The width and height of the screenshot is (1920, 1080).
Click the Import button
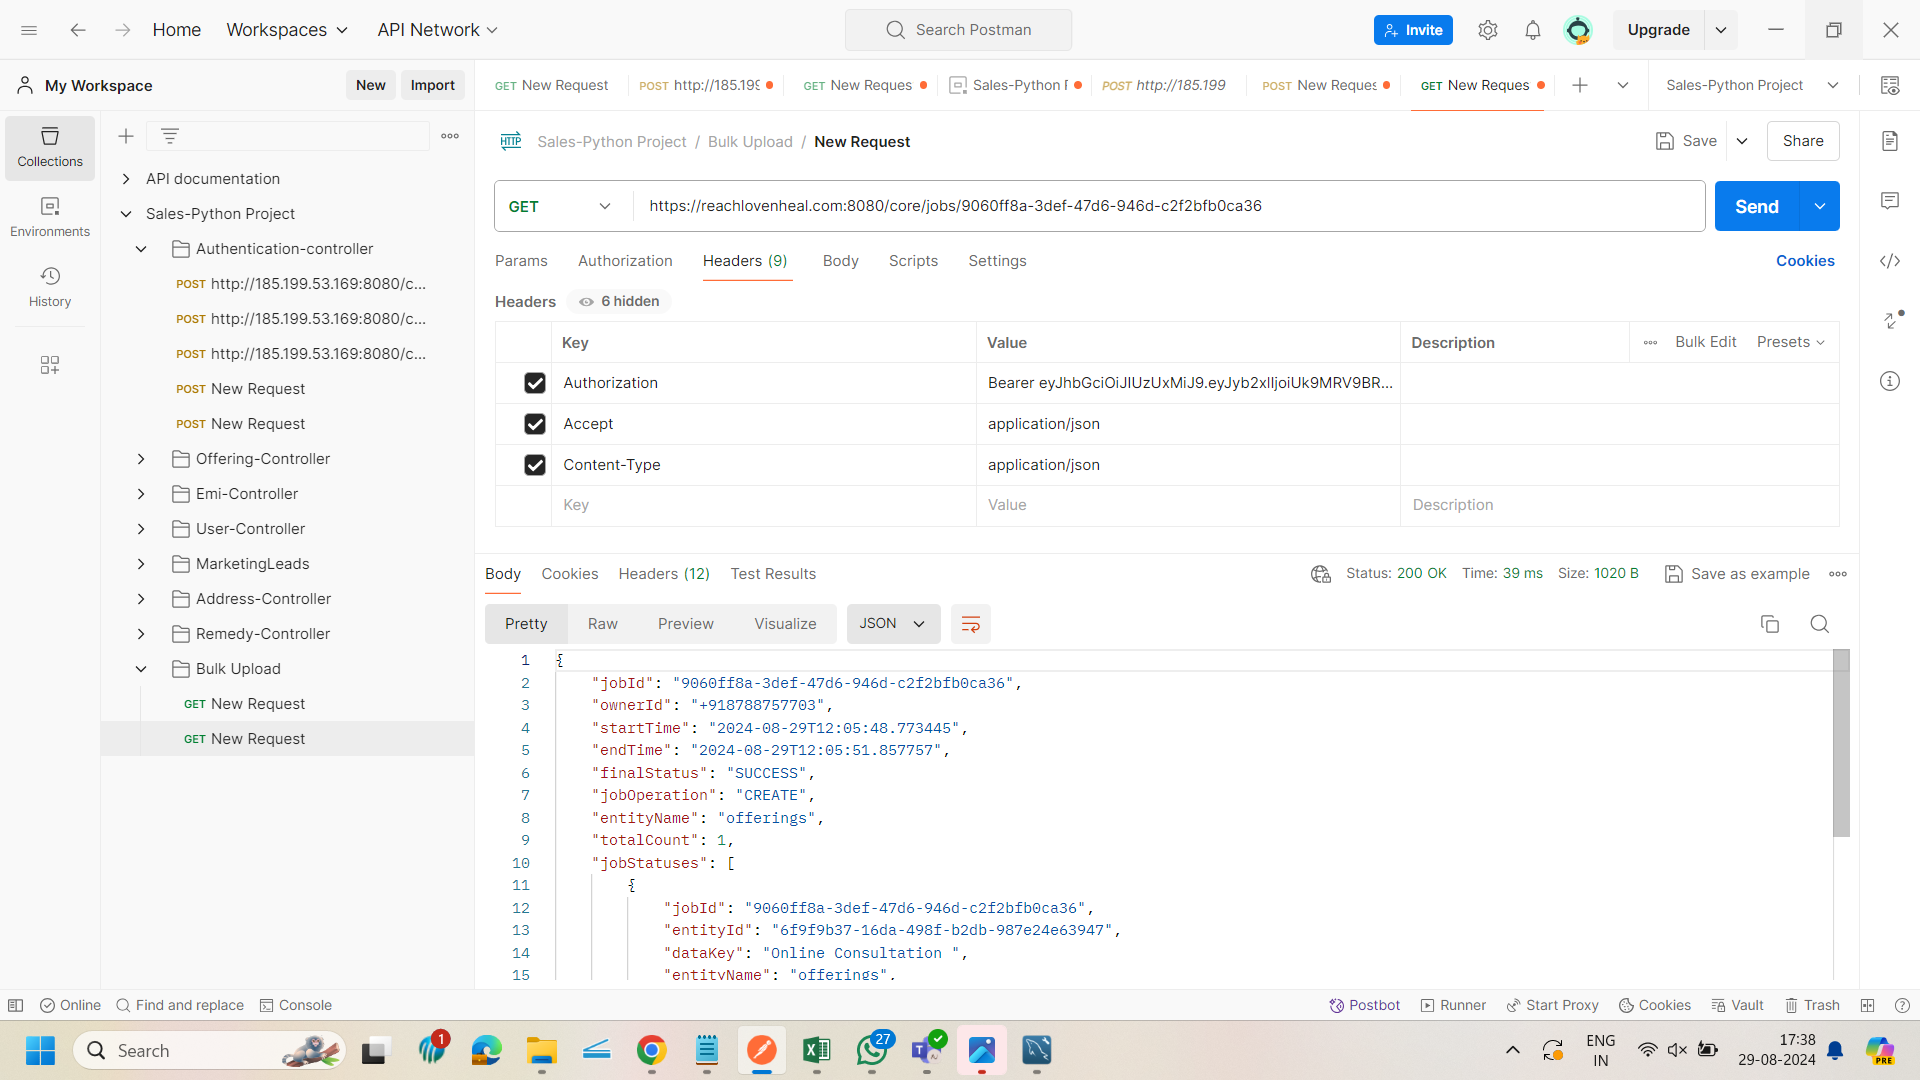pos(432,85)
